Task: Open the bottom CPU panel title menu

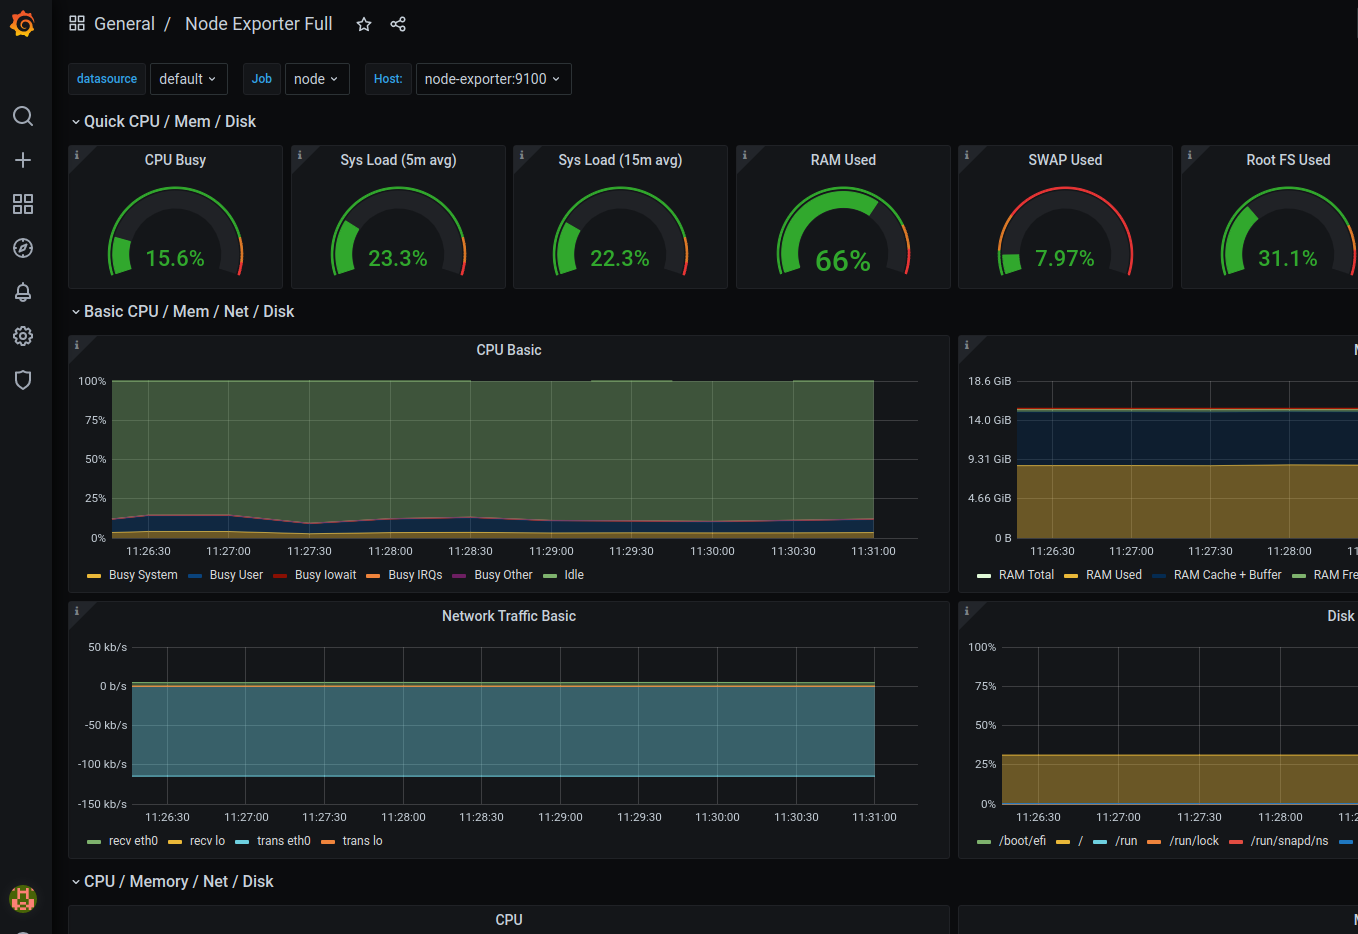Action: pyautogui.click(x=509, y=920)
